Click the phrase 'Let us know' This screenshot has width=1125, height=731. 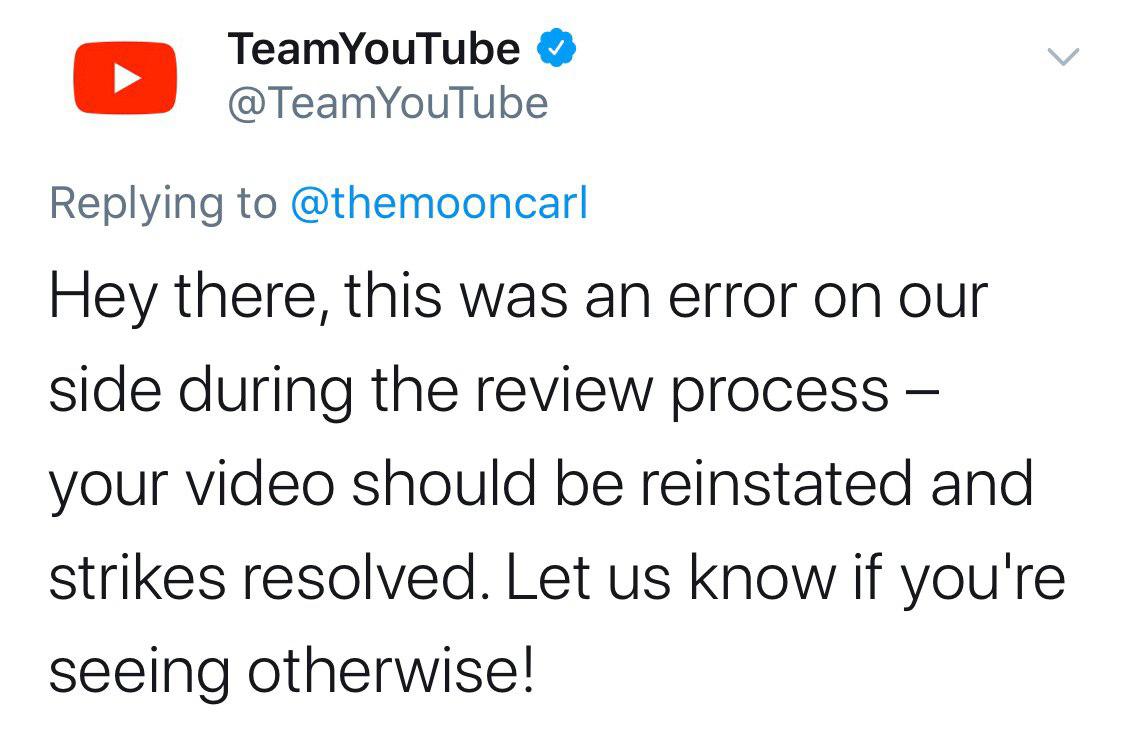pyautogui.click(x=672, y=578)
